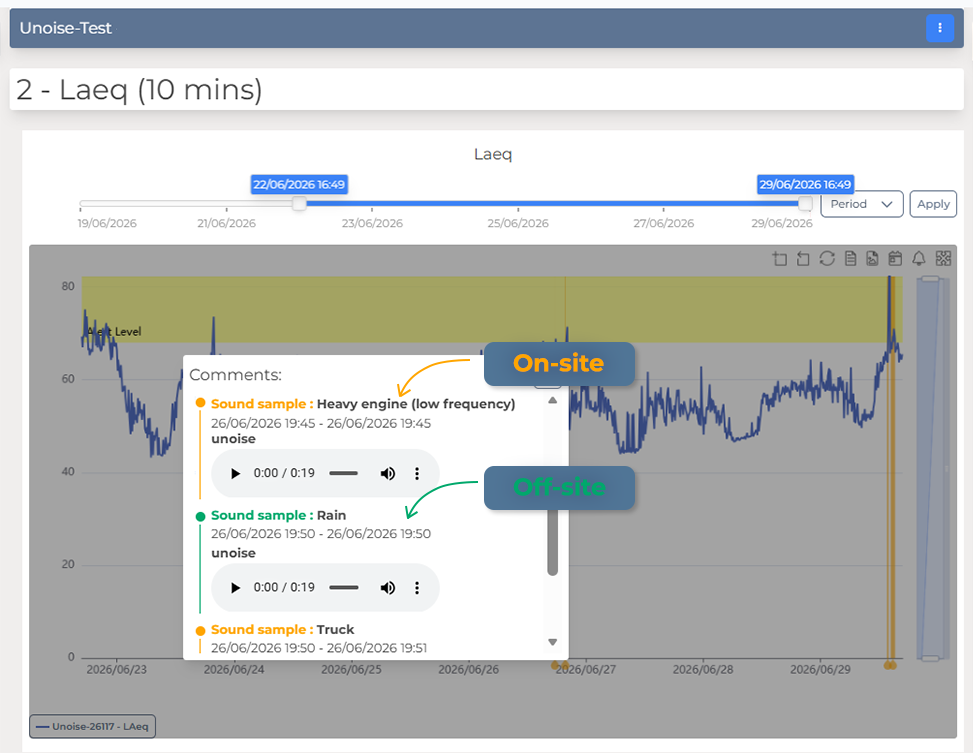This screenshot has height=753, width=973.
Task: Refresh the Laeq chart
Action: (x=827, y=258)
